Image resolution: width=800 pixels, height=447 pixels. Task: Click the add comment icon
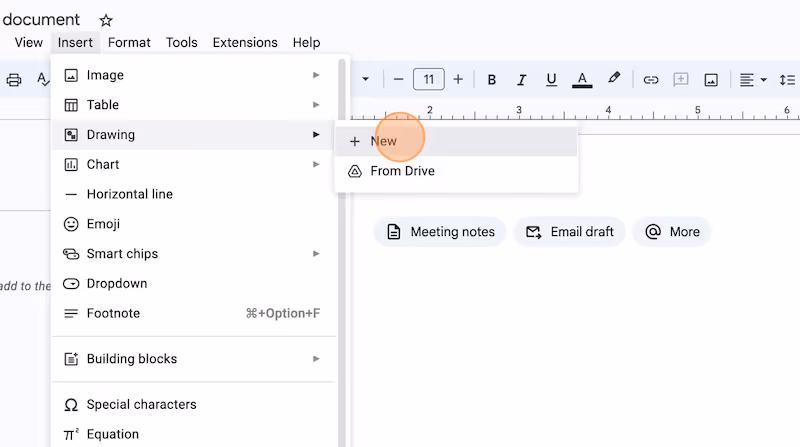click(x=681, y=80)
